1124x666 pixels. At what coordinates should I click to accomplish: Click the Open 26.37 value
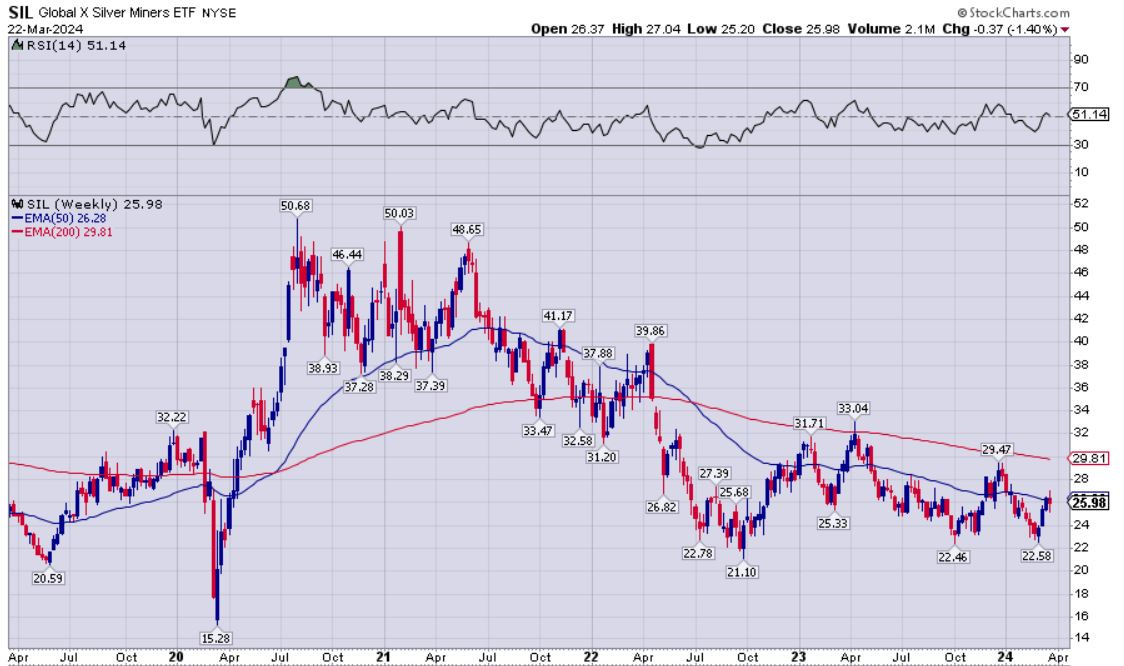click(567, 29)
